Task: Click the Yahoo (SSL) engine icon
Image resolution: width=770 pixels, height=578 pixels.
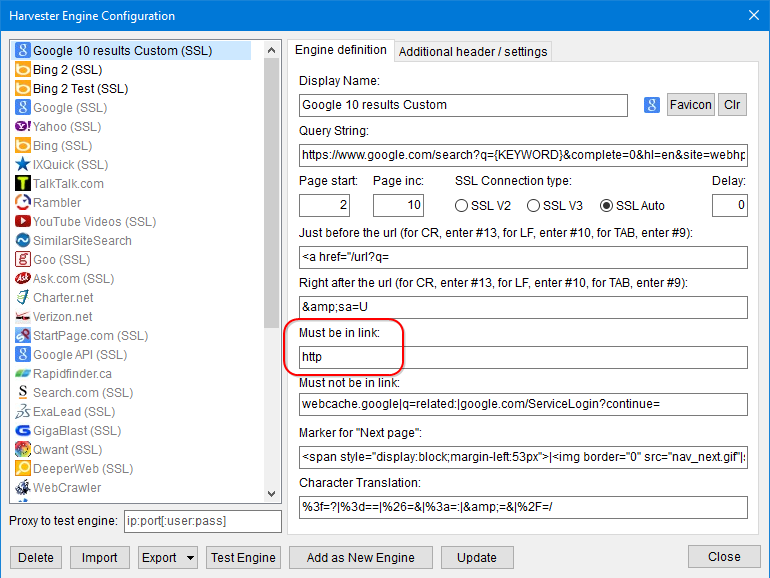Action: (23, 127)
